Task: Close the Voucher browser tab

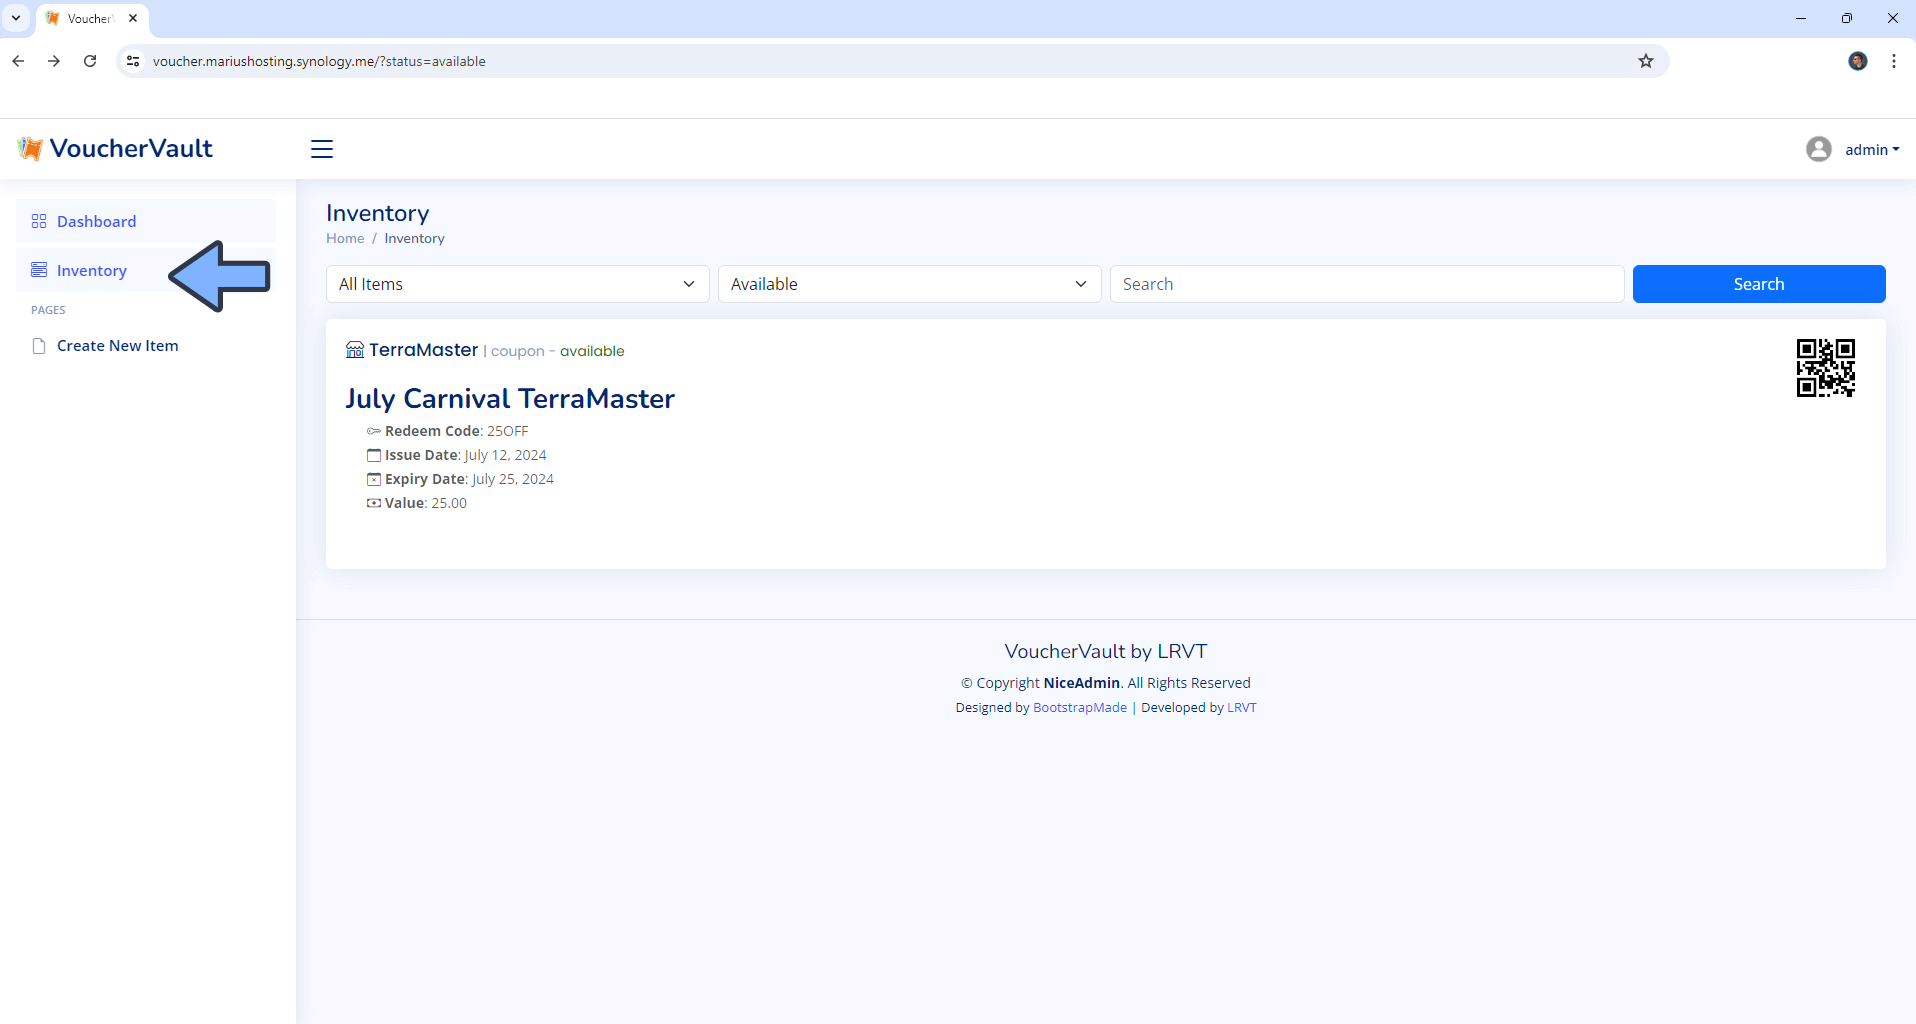Action: click(x=133, y=18)
